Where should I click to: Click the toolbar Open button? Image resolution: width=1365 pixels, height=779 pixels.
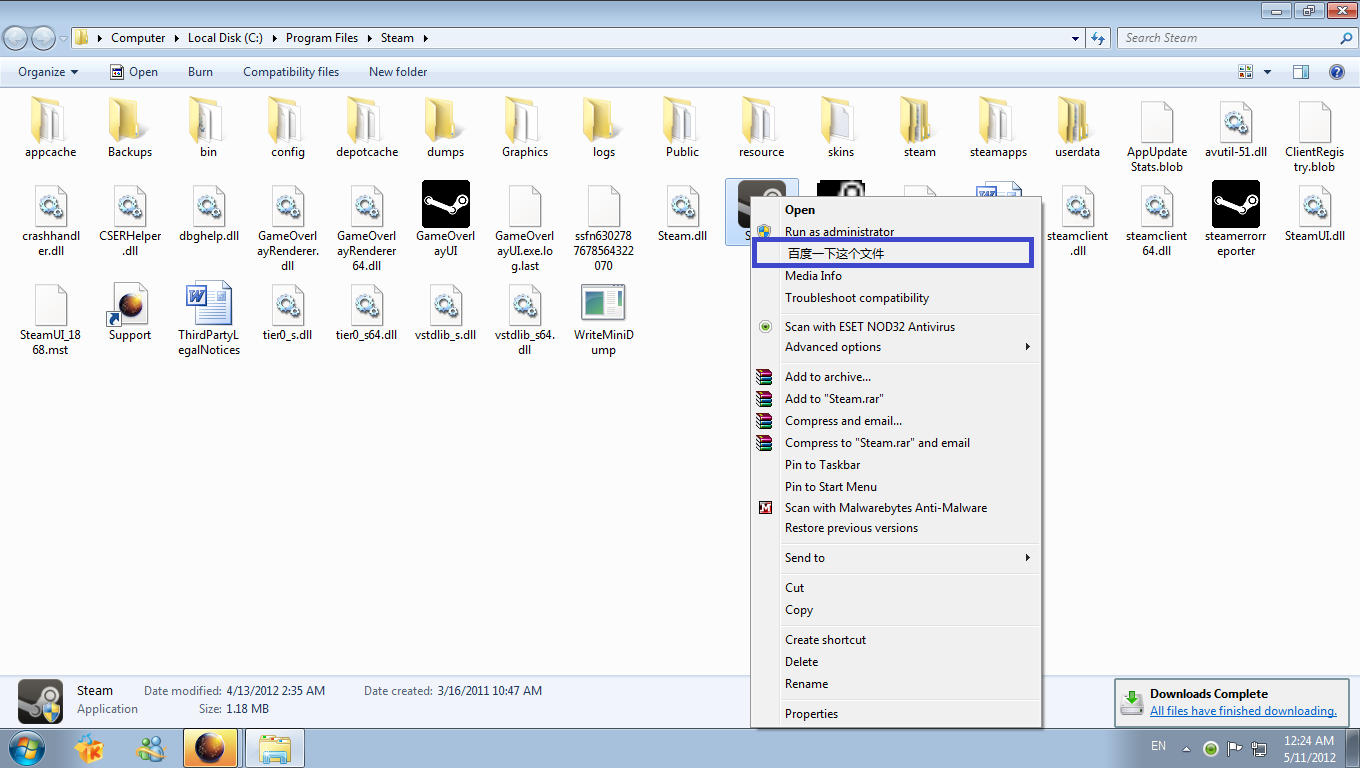click(x=134, y=72)
